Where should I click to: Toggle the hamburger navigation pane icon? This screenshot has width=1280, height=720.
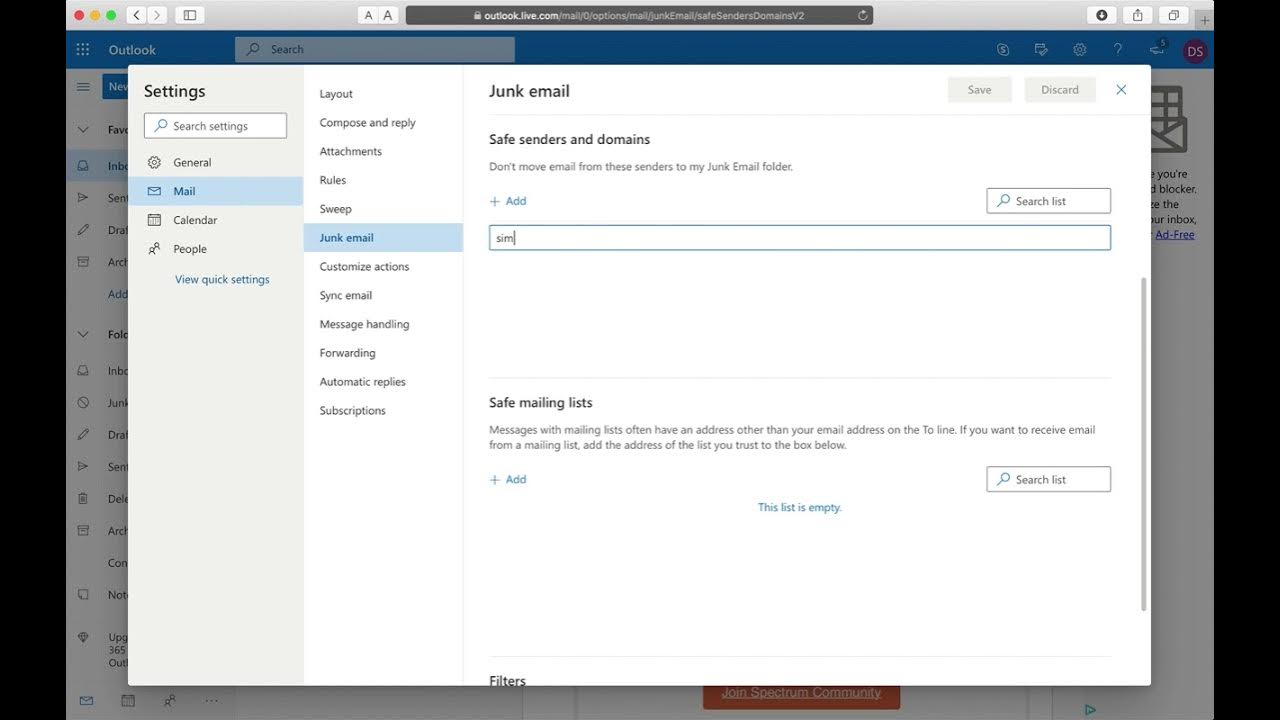[84, 87]
